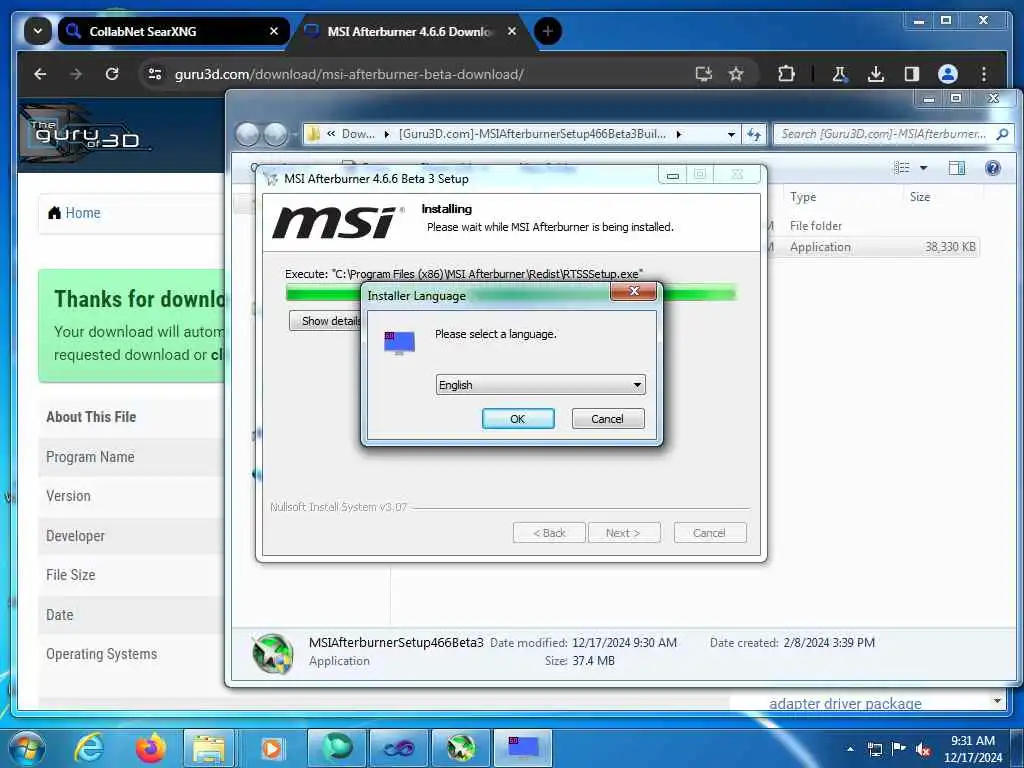Go back in the browser
1024x768 pixels.
[x=40, y=74]
